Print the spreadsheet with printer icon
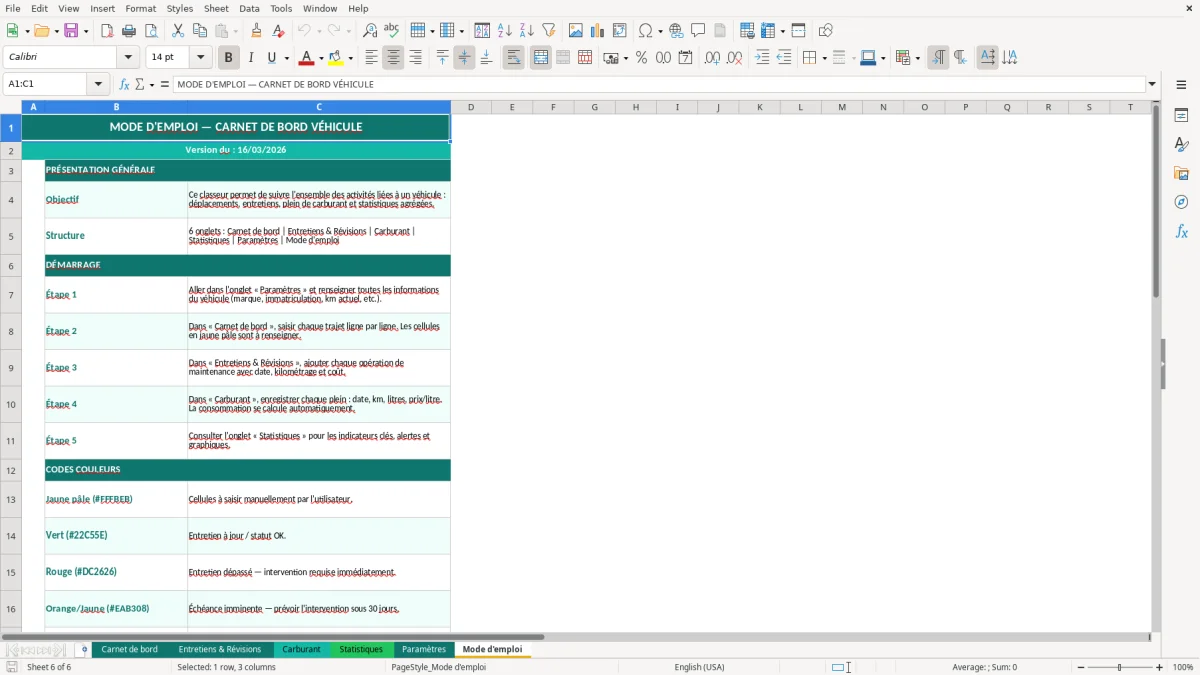 coord(128,31)
